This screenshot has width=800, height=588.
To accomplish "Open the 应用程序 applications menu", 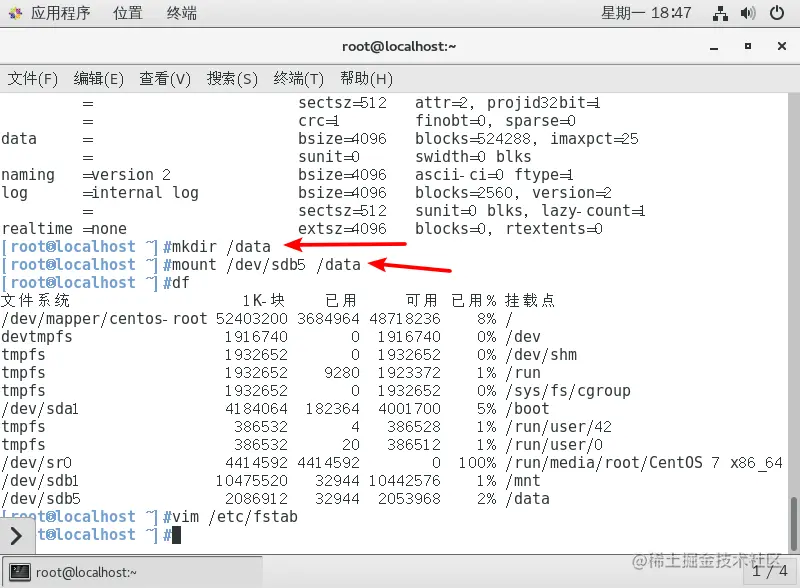I will click(x=60, y=13).
